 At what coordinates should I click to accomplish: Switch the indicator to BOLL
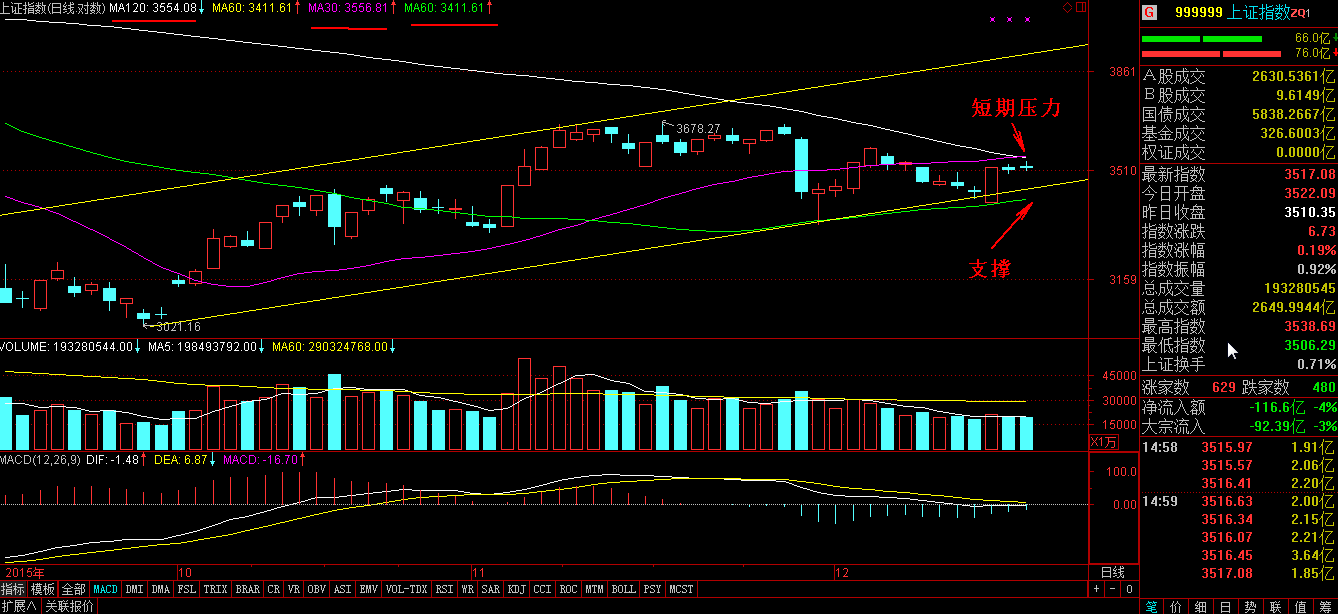(623, 590)
